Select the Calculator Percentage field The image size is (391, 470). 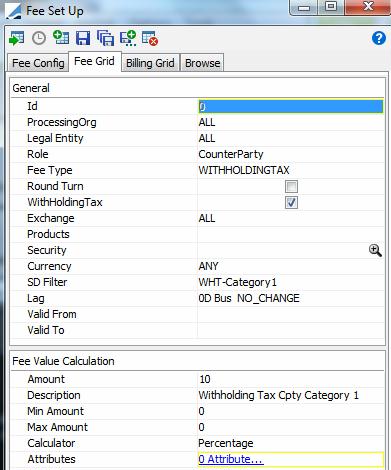(x=291, y=443)
